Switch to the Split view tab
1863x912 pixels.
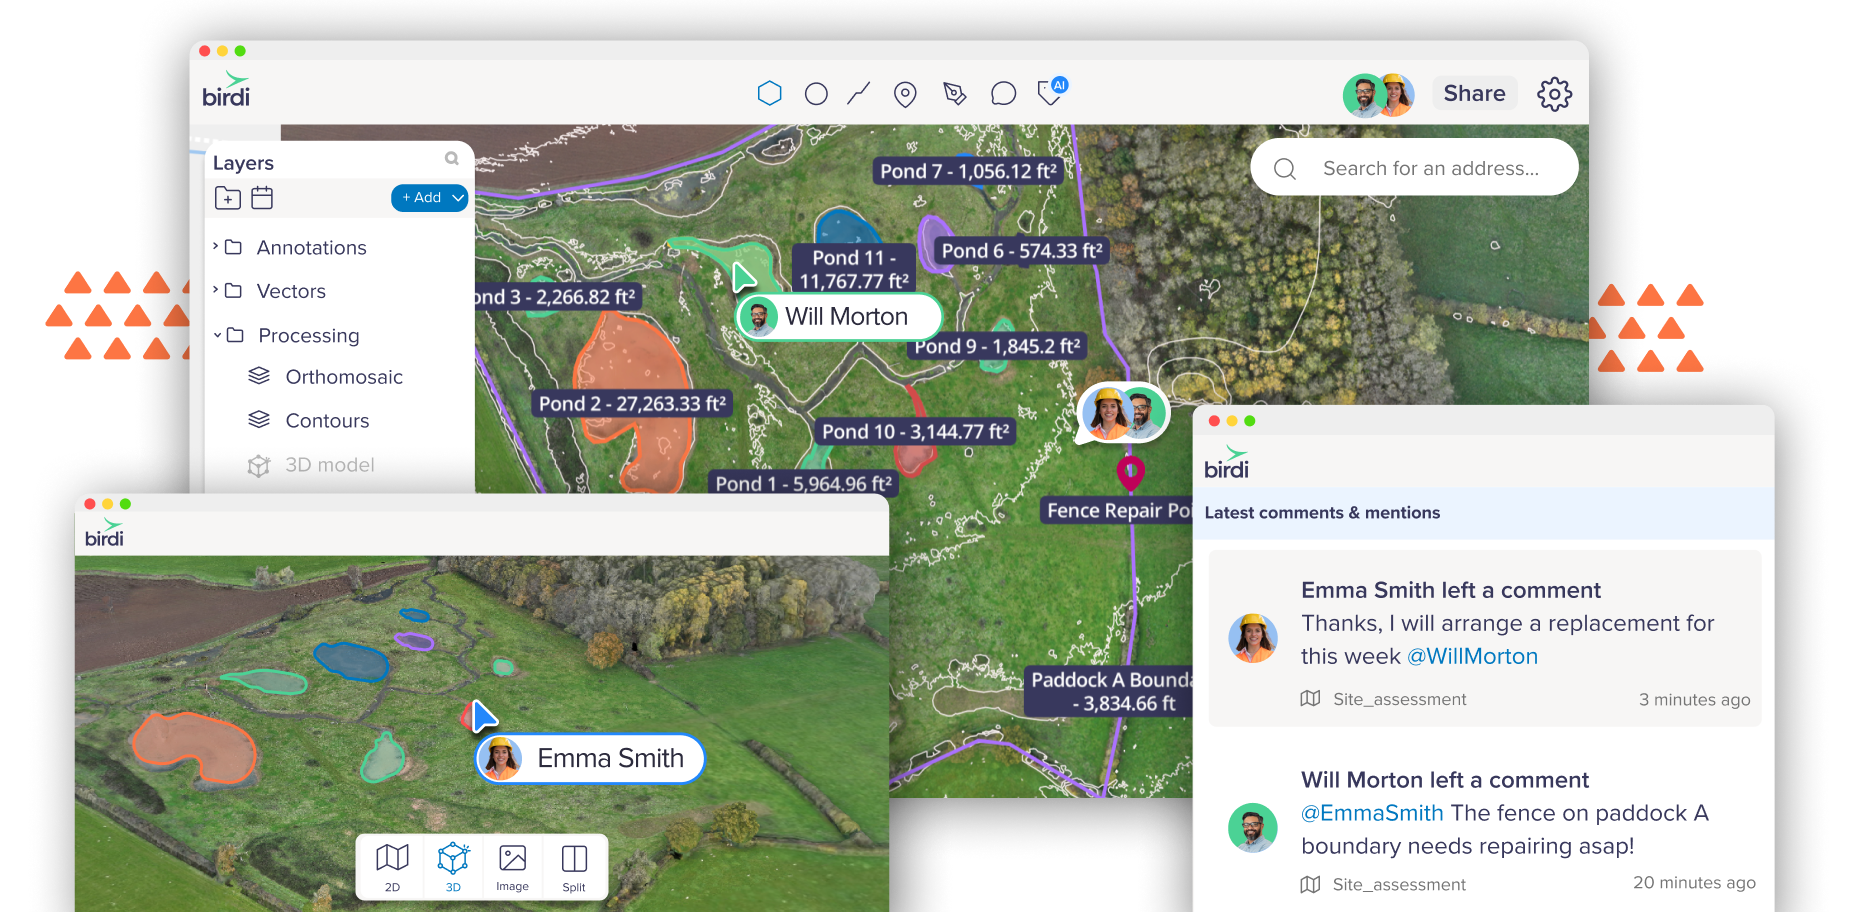click(x=573, y=866)
